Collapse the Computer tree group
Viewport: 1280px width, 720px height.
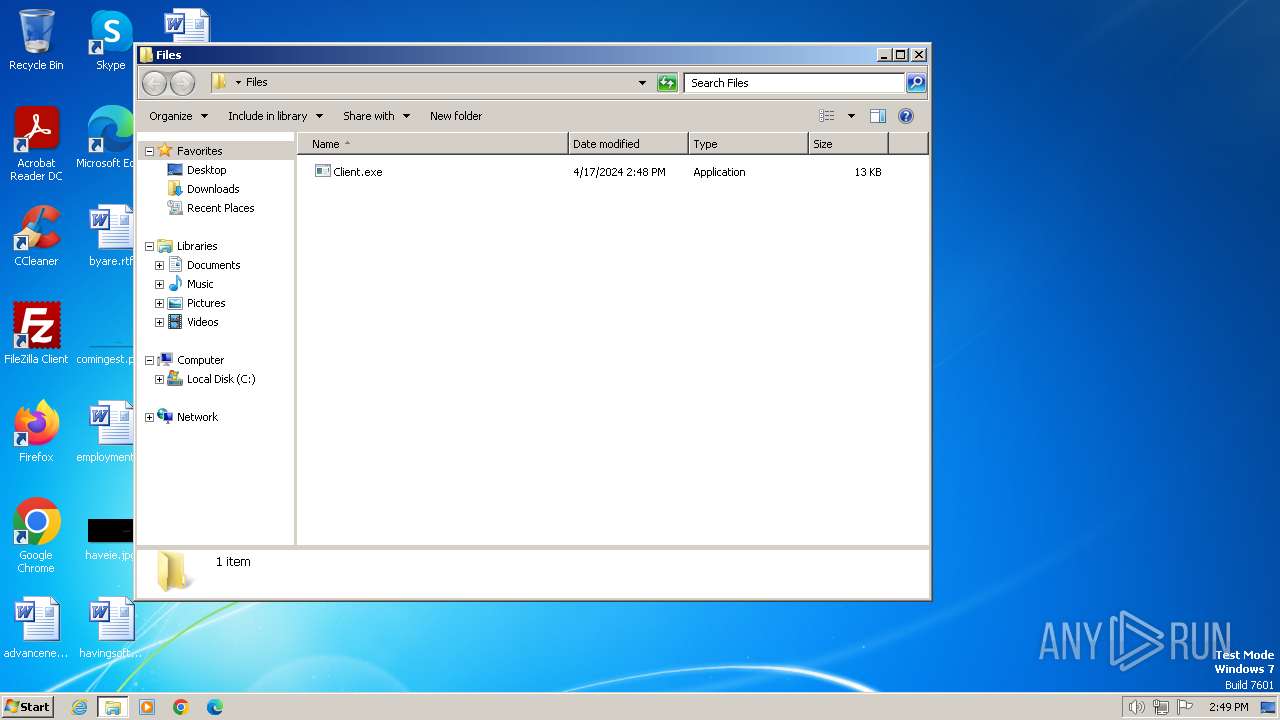point(150,360)
